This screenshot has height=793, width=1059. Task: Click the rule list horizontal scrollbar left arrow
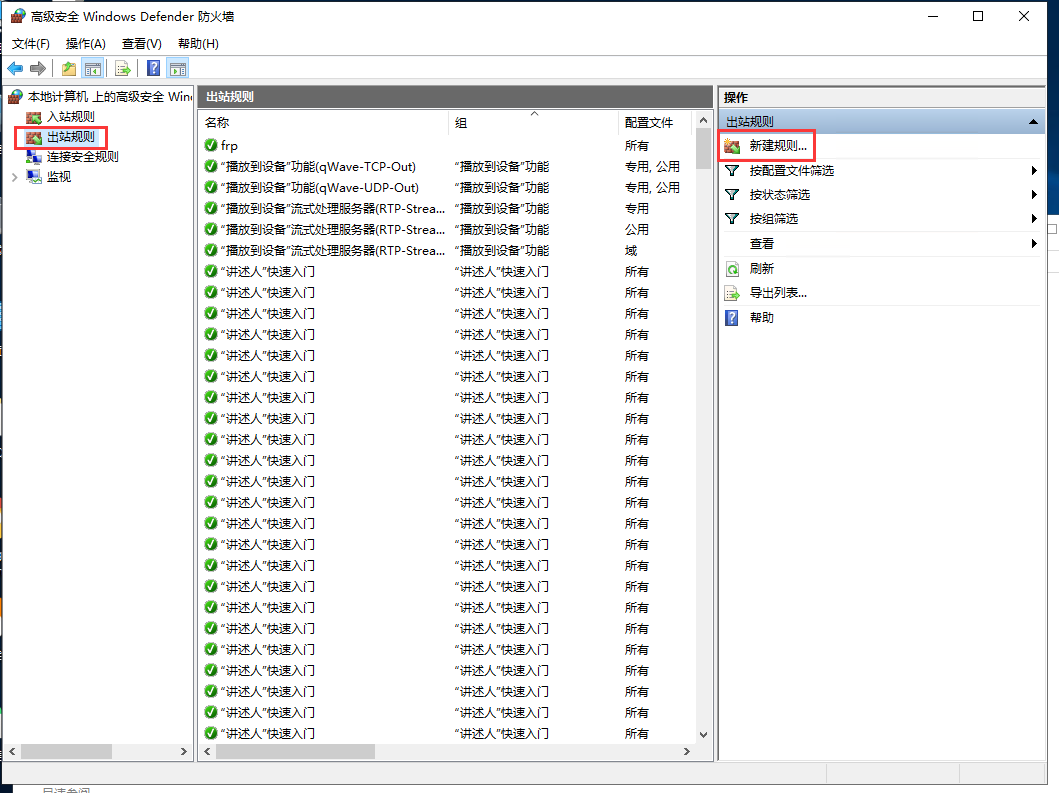click(207, 752)
